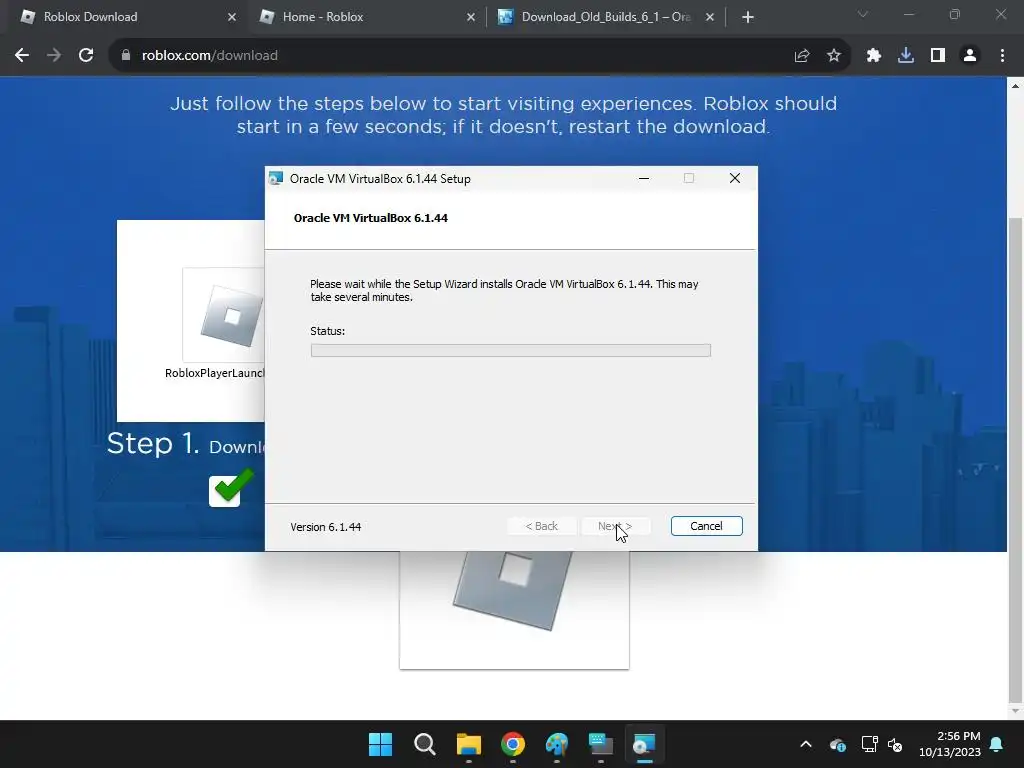Click the VirtualBox setup title bar icon

276,178
